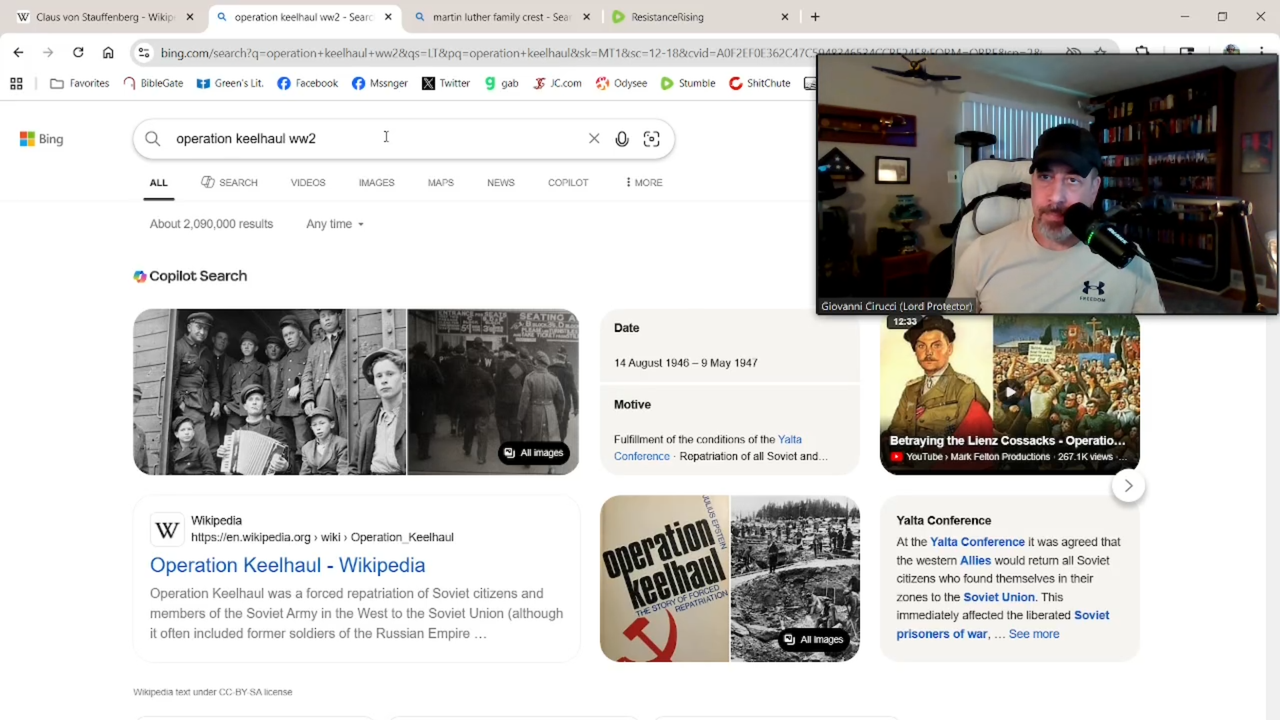Open Operation Keelhaul - Wikipedia result
This screenshot has width=1280, height=720.
[287, 565]
